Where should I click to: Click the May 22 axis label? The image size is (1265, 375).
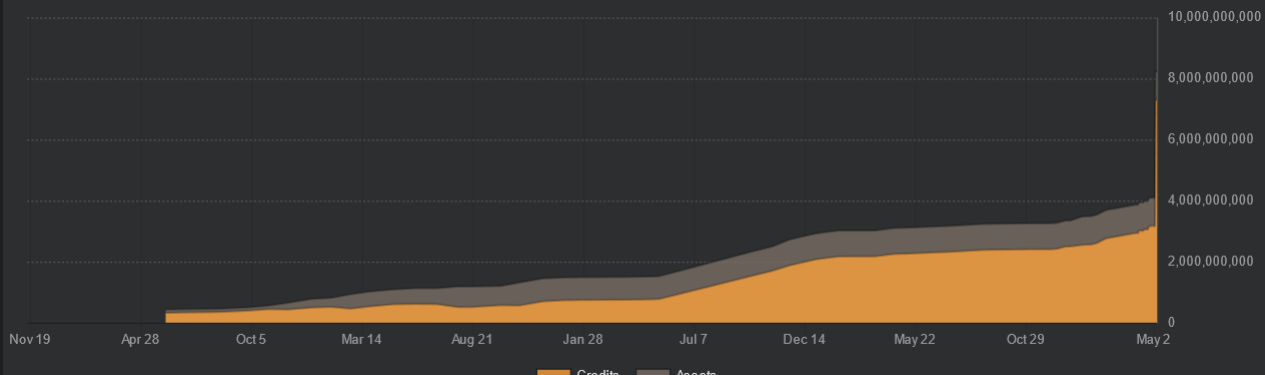914,340
